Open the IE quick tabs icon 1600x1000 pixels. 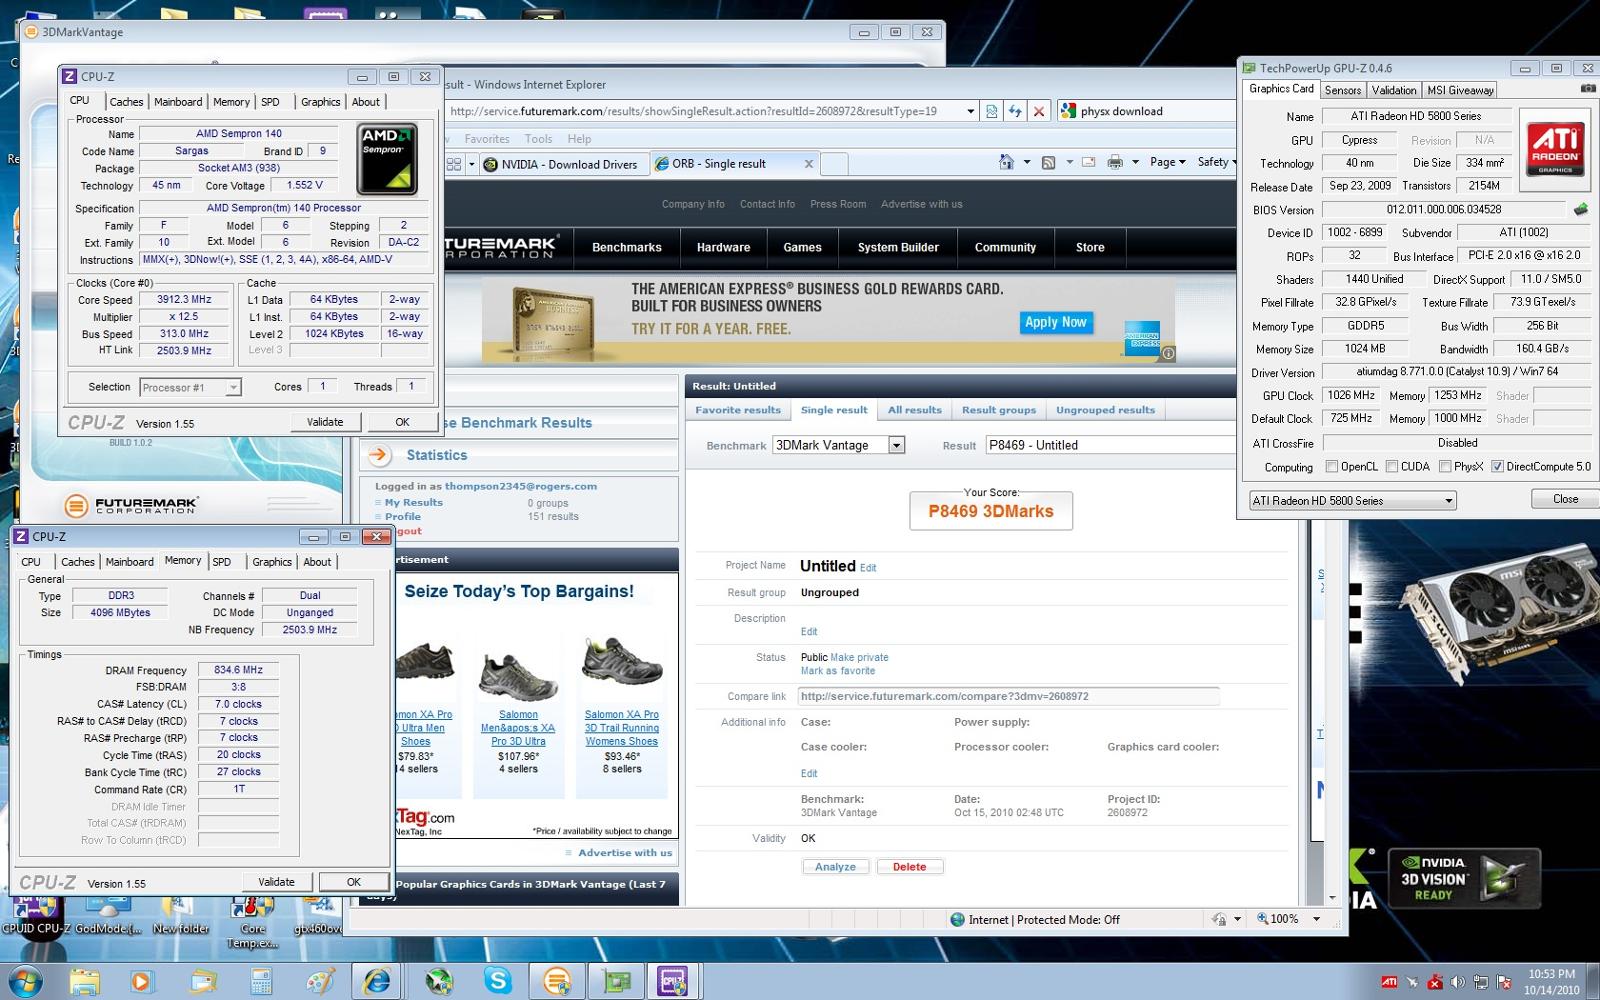coord(454,164)
